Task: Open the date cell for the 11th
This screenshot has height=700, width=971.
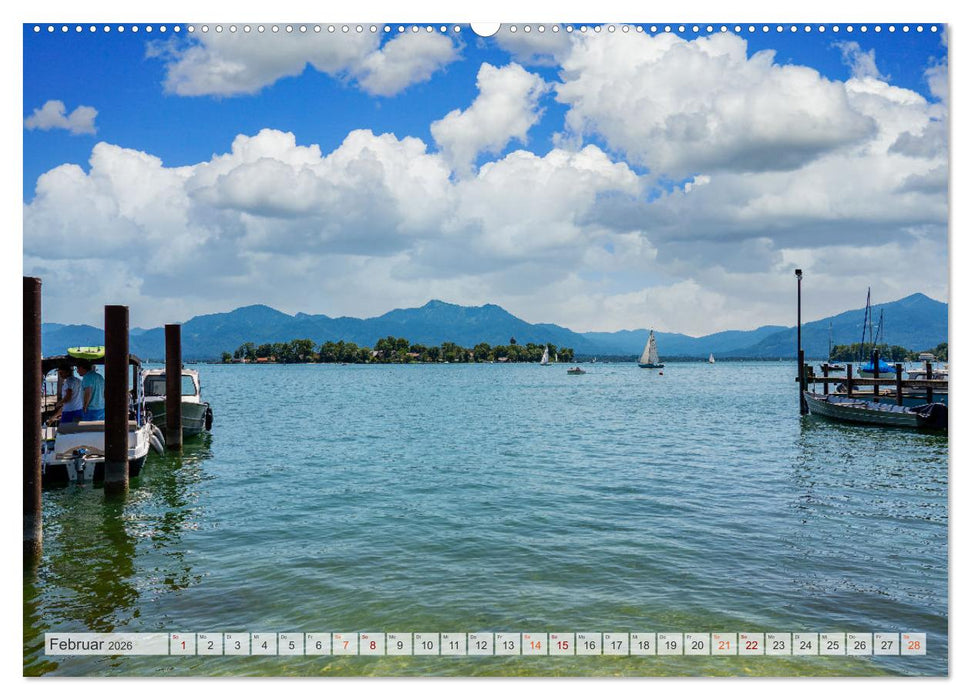Action: click(x=454, y=646)
